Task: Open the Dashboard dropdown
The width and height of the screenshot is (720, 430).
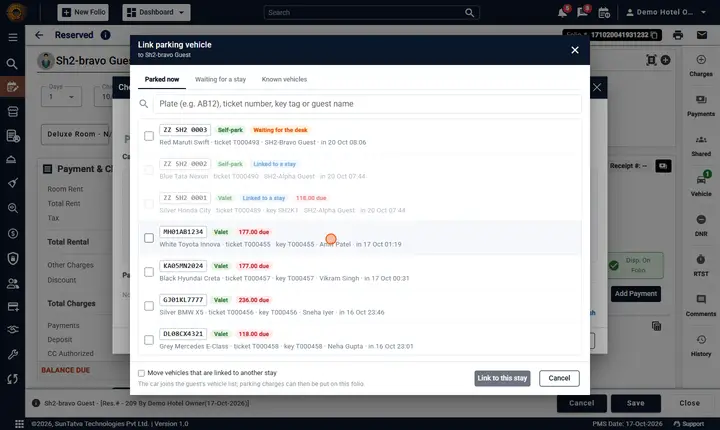Action: 156,12
